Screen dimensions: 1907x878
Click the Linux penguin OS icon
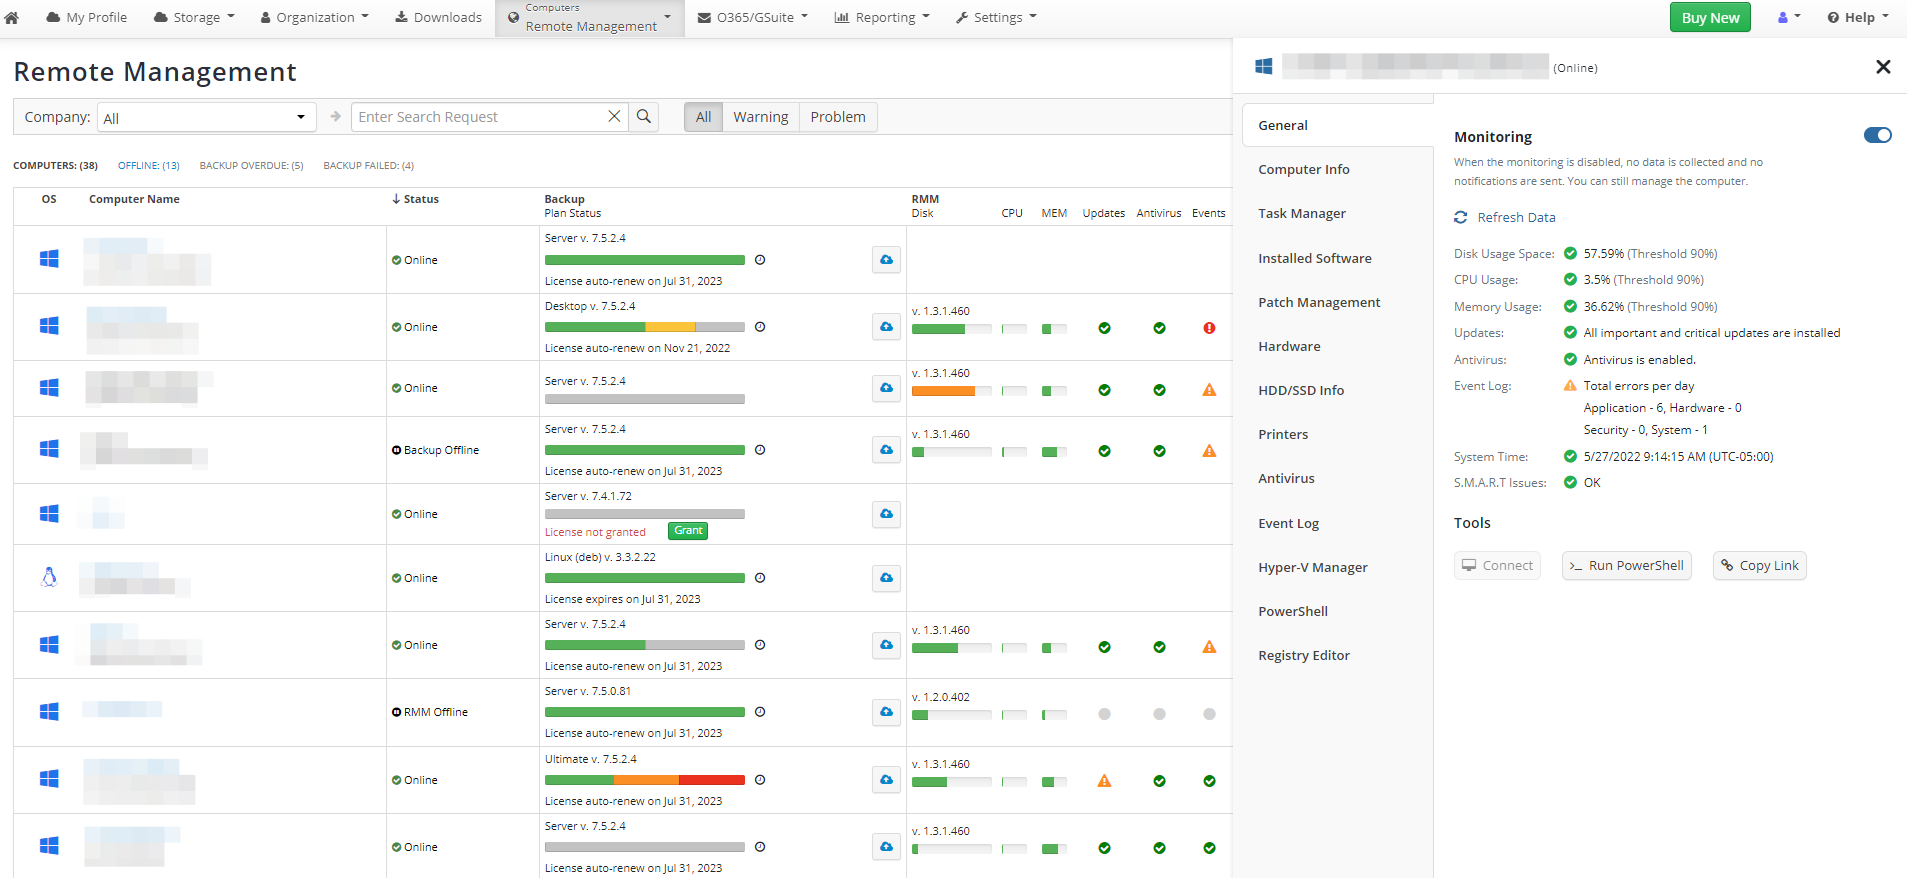coord(49,577)
